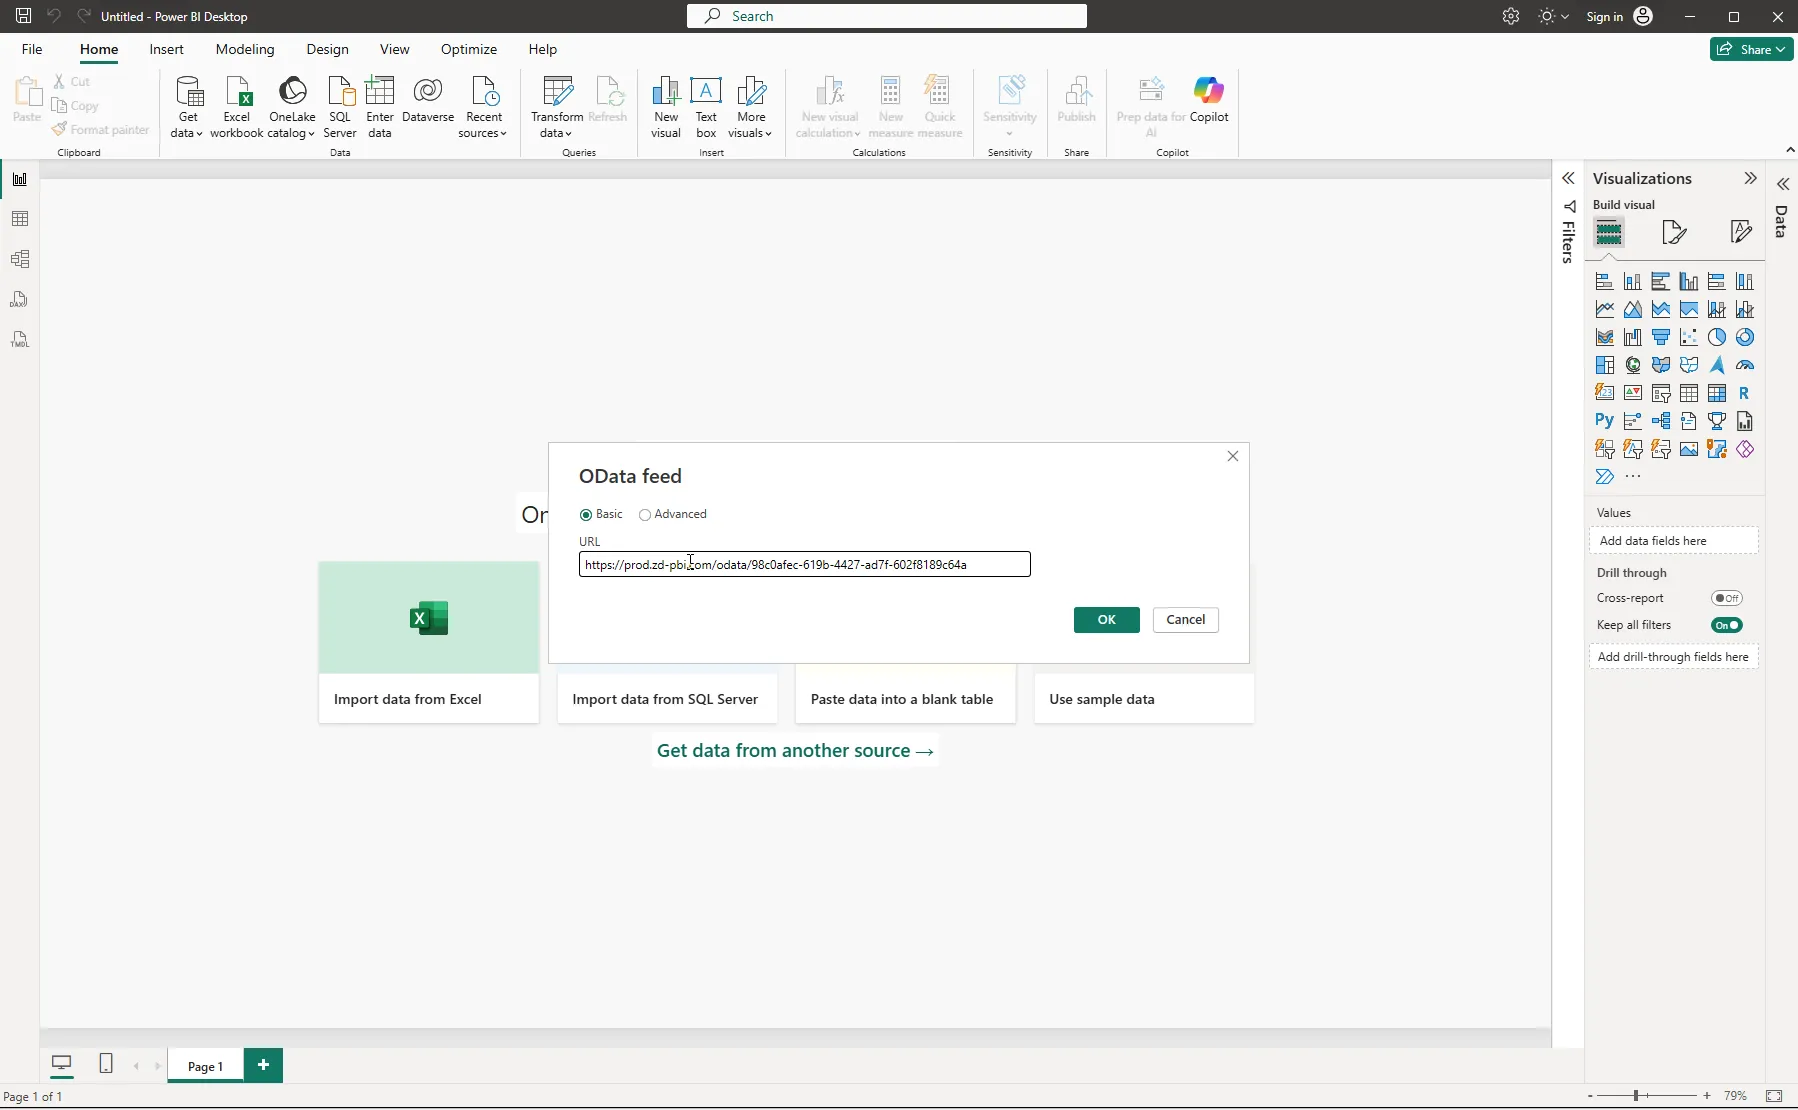
Task: Switch to mobile layout
Action: click(106, 1064)
